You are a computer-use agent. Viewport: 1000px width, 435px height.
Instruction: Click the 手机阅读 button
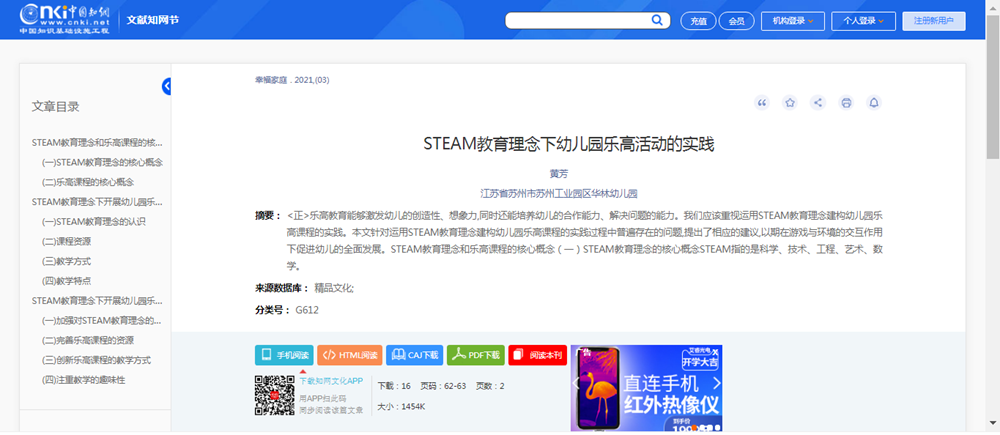tap(285, 355)
